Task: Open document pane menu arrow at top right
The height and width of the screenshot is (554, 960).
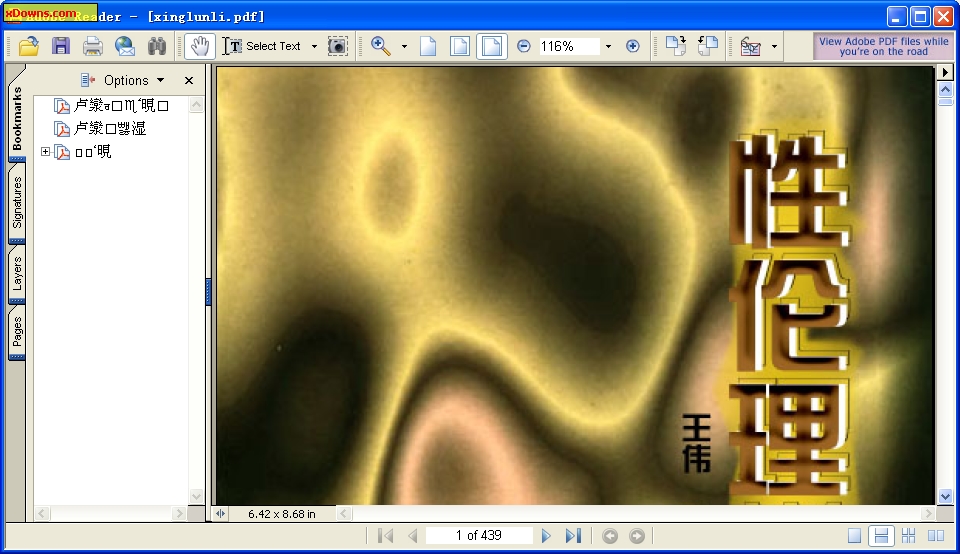Action: pyautogui.click(x=945, y=72)
